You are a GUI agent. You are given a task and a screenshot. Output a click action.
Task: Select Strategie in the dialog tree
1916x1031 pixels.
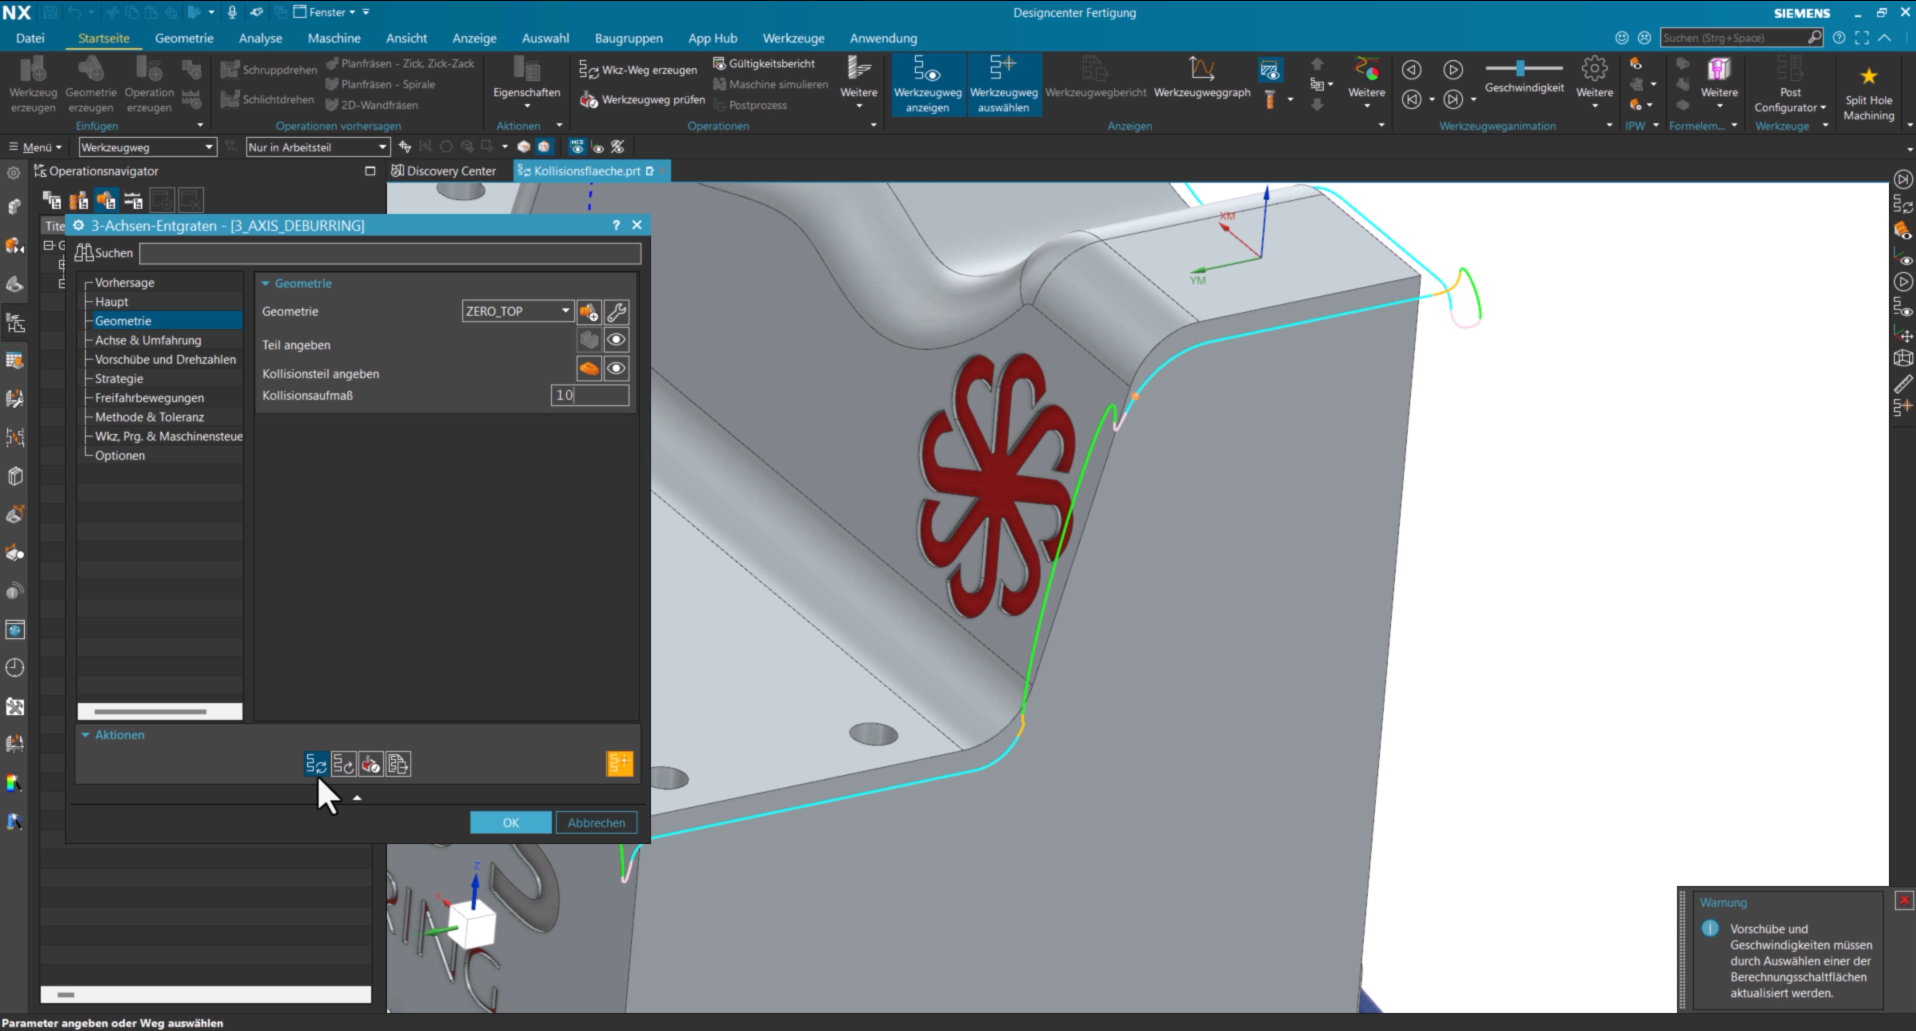pos(119,379)
